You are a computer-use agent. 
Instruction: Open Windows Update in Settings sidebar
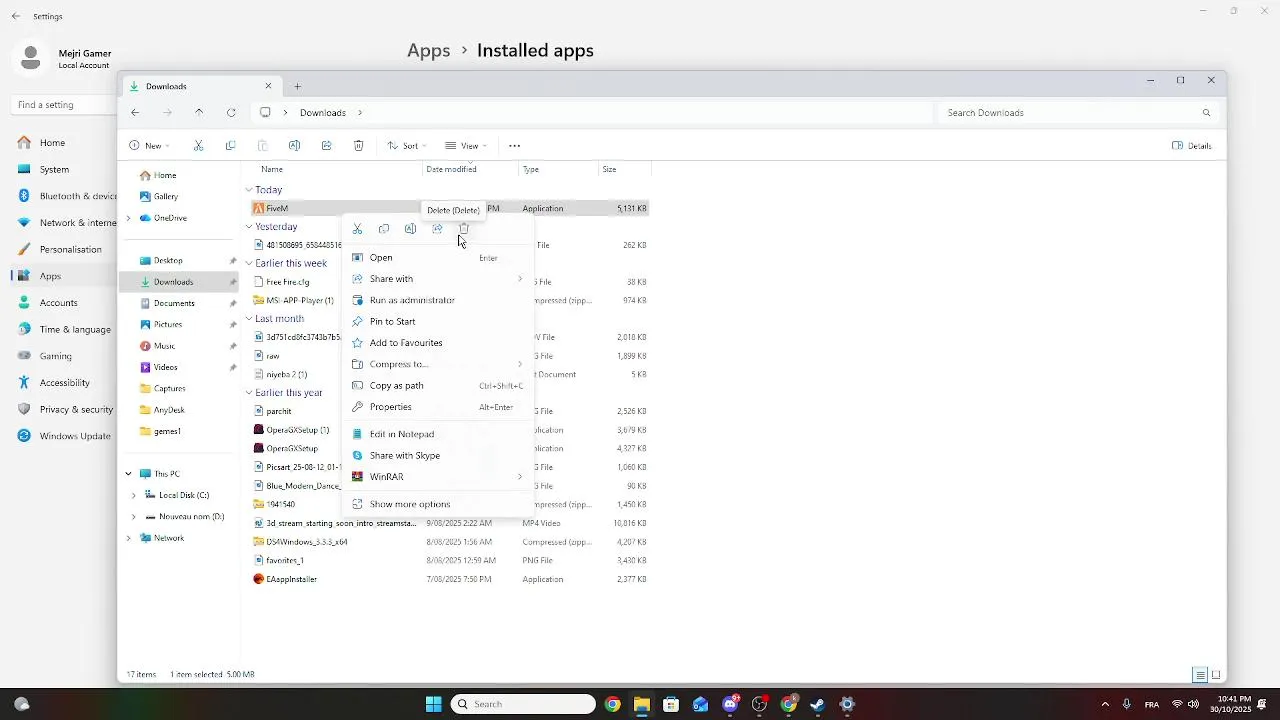coord(64,436)
